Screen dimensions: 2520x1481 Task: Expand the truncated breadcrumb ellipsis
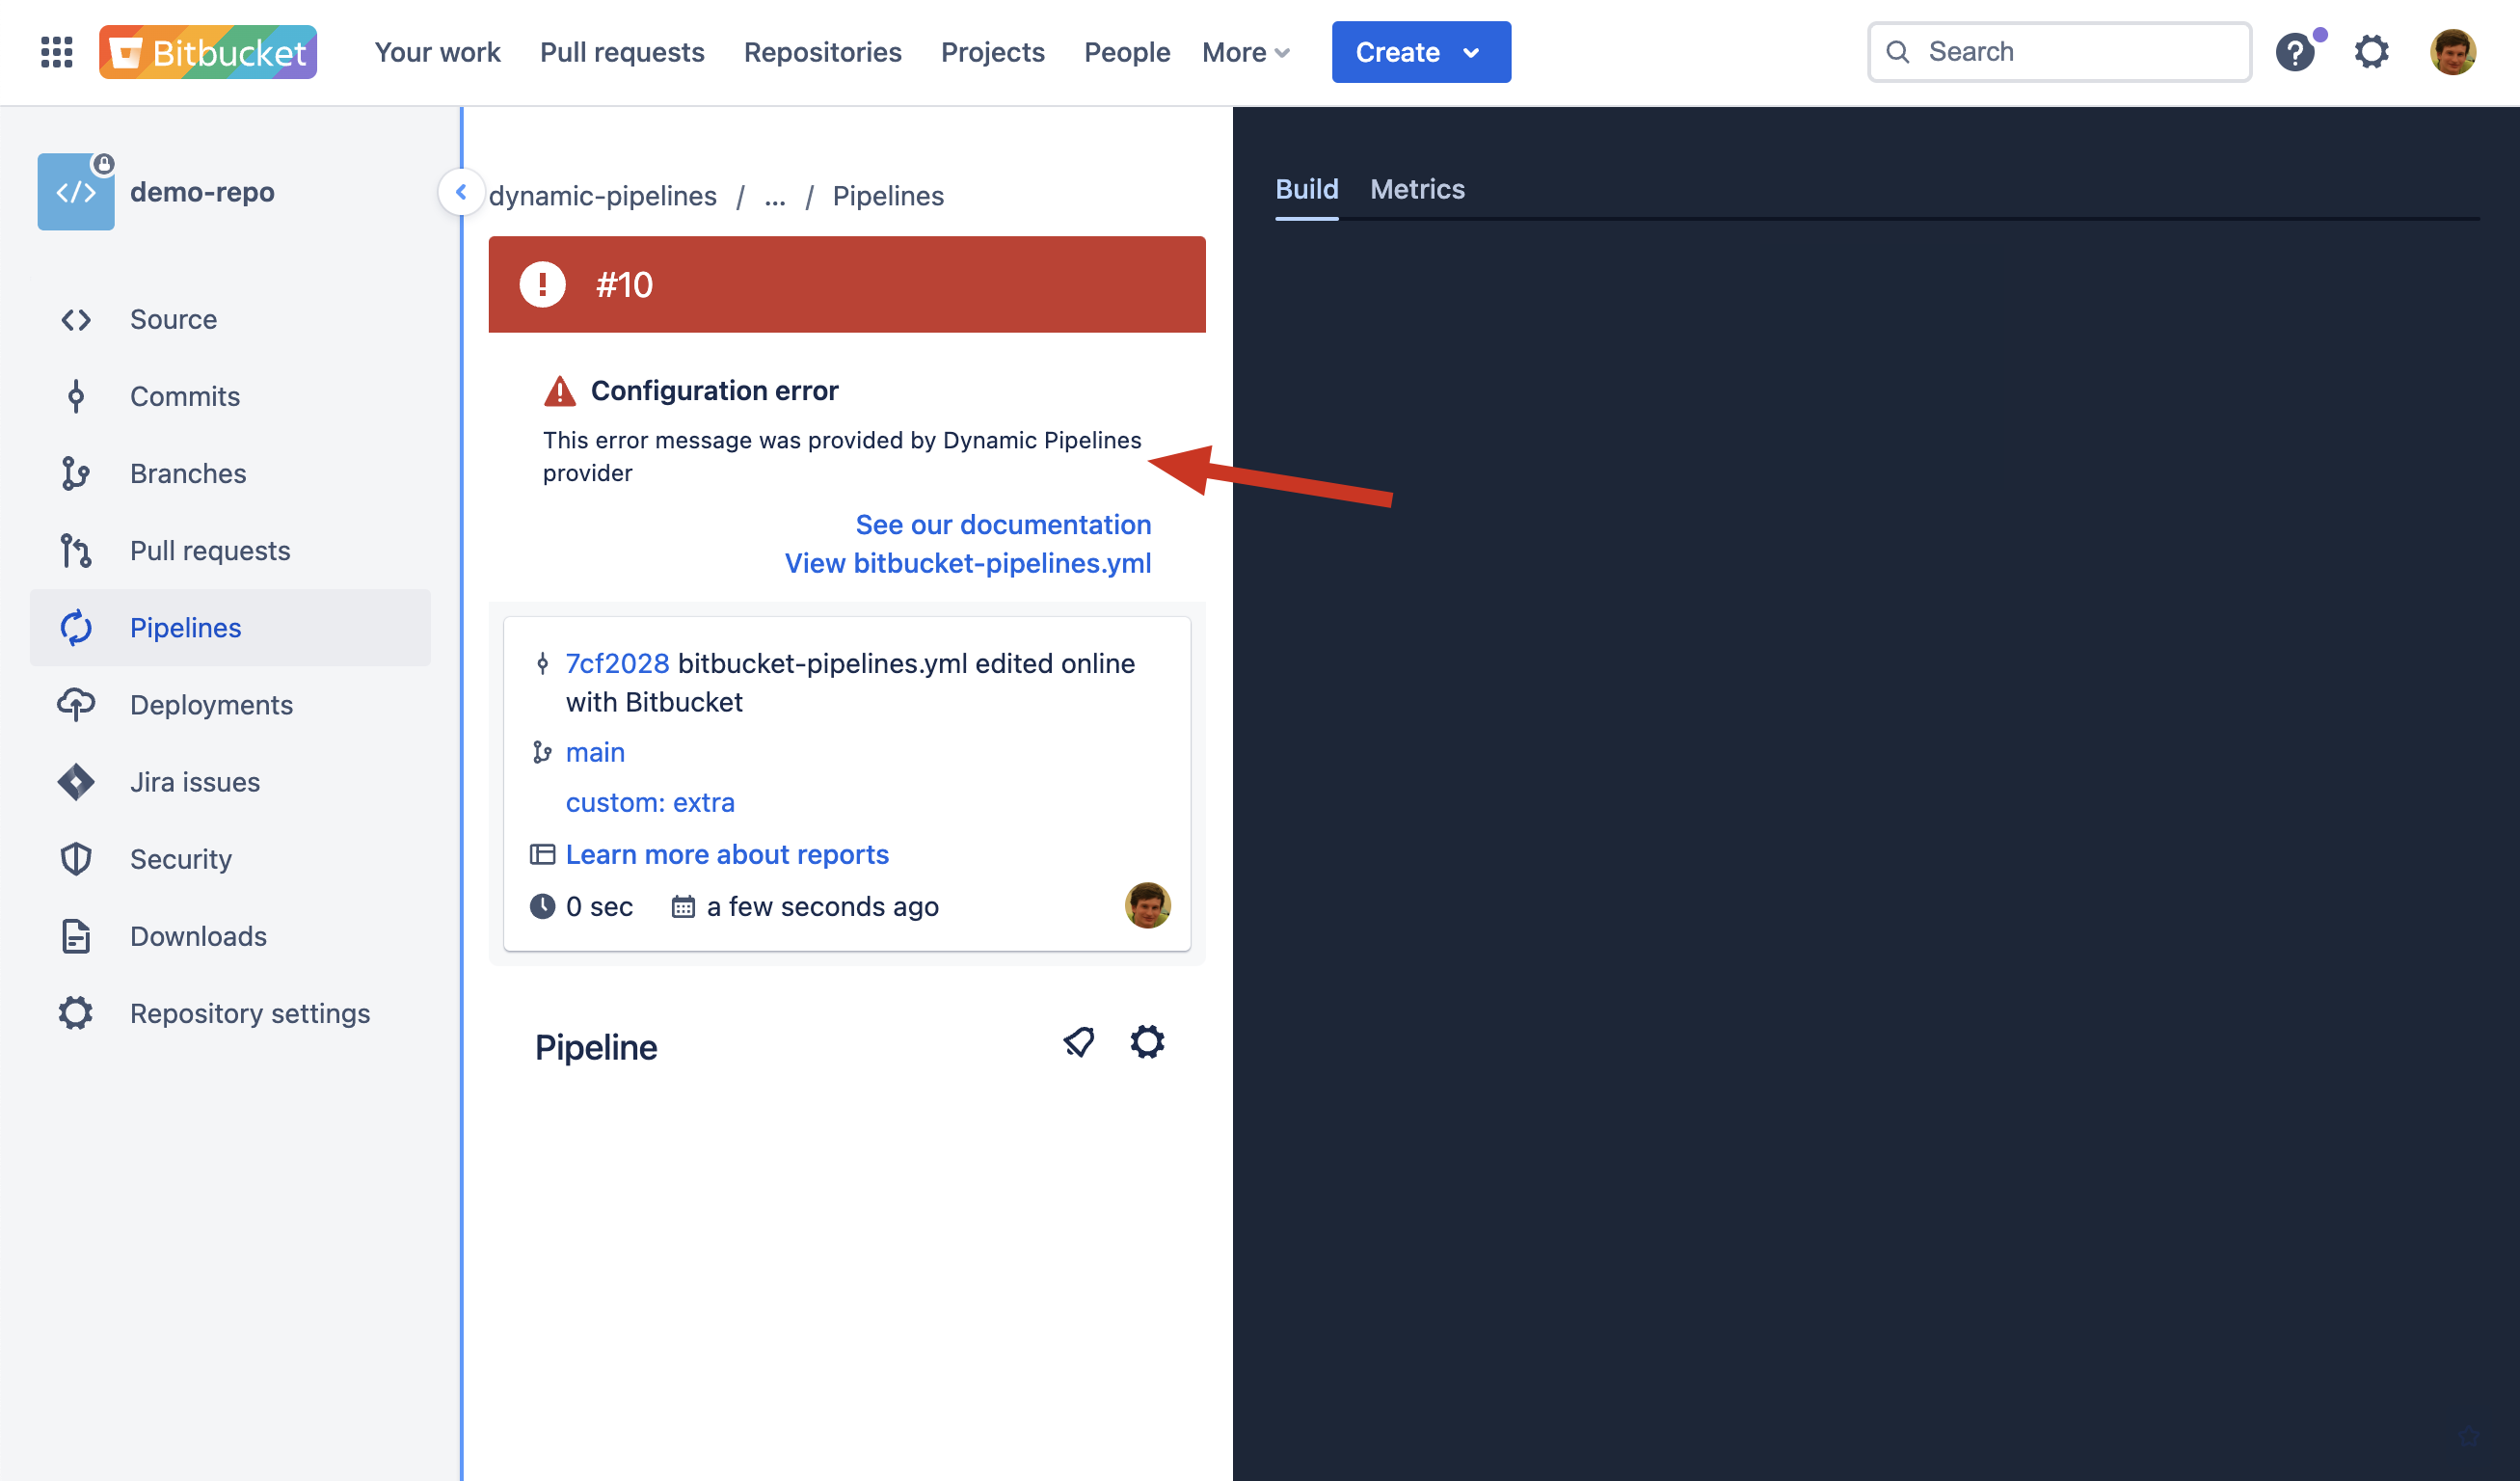click(775, 196)
